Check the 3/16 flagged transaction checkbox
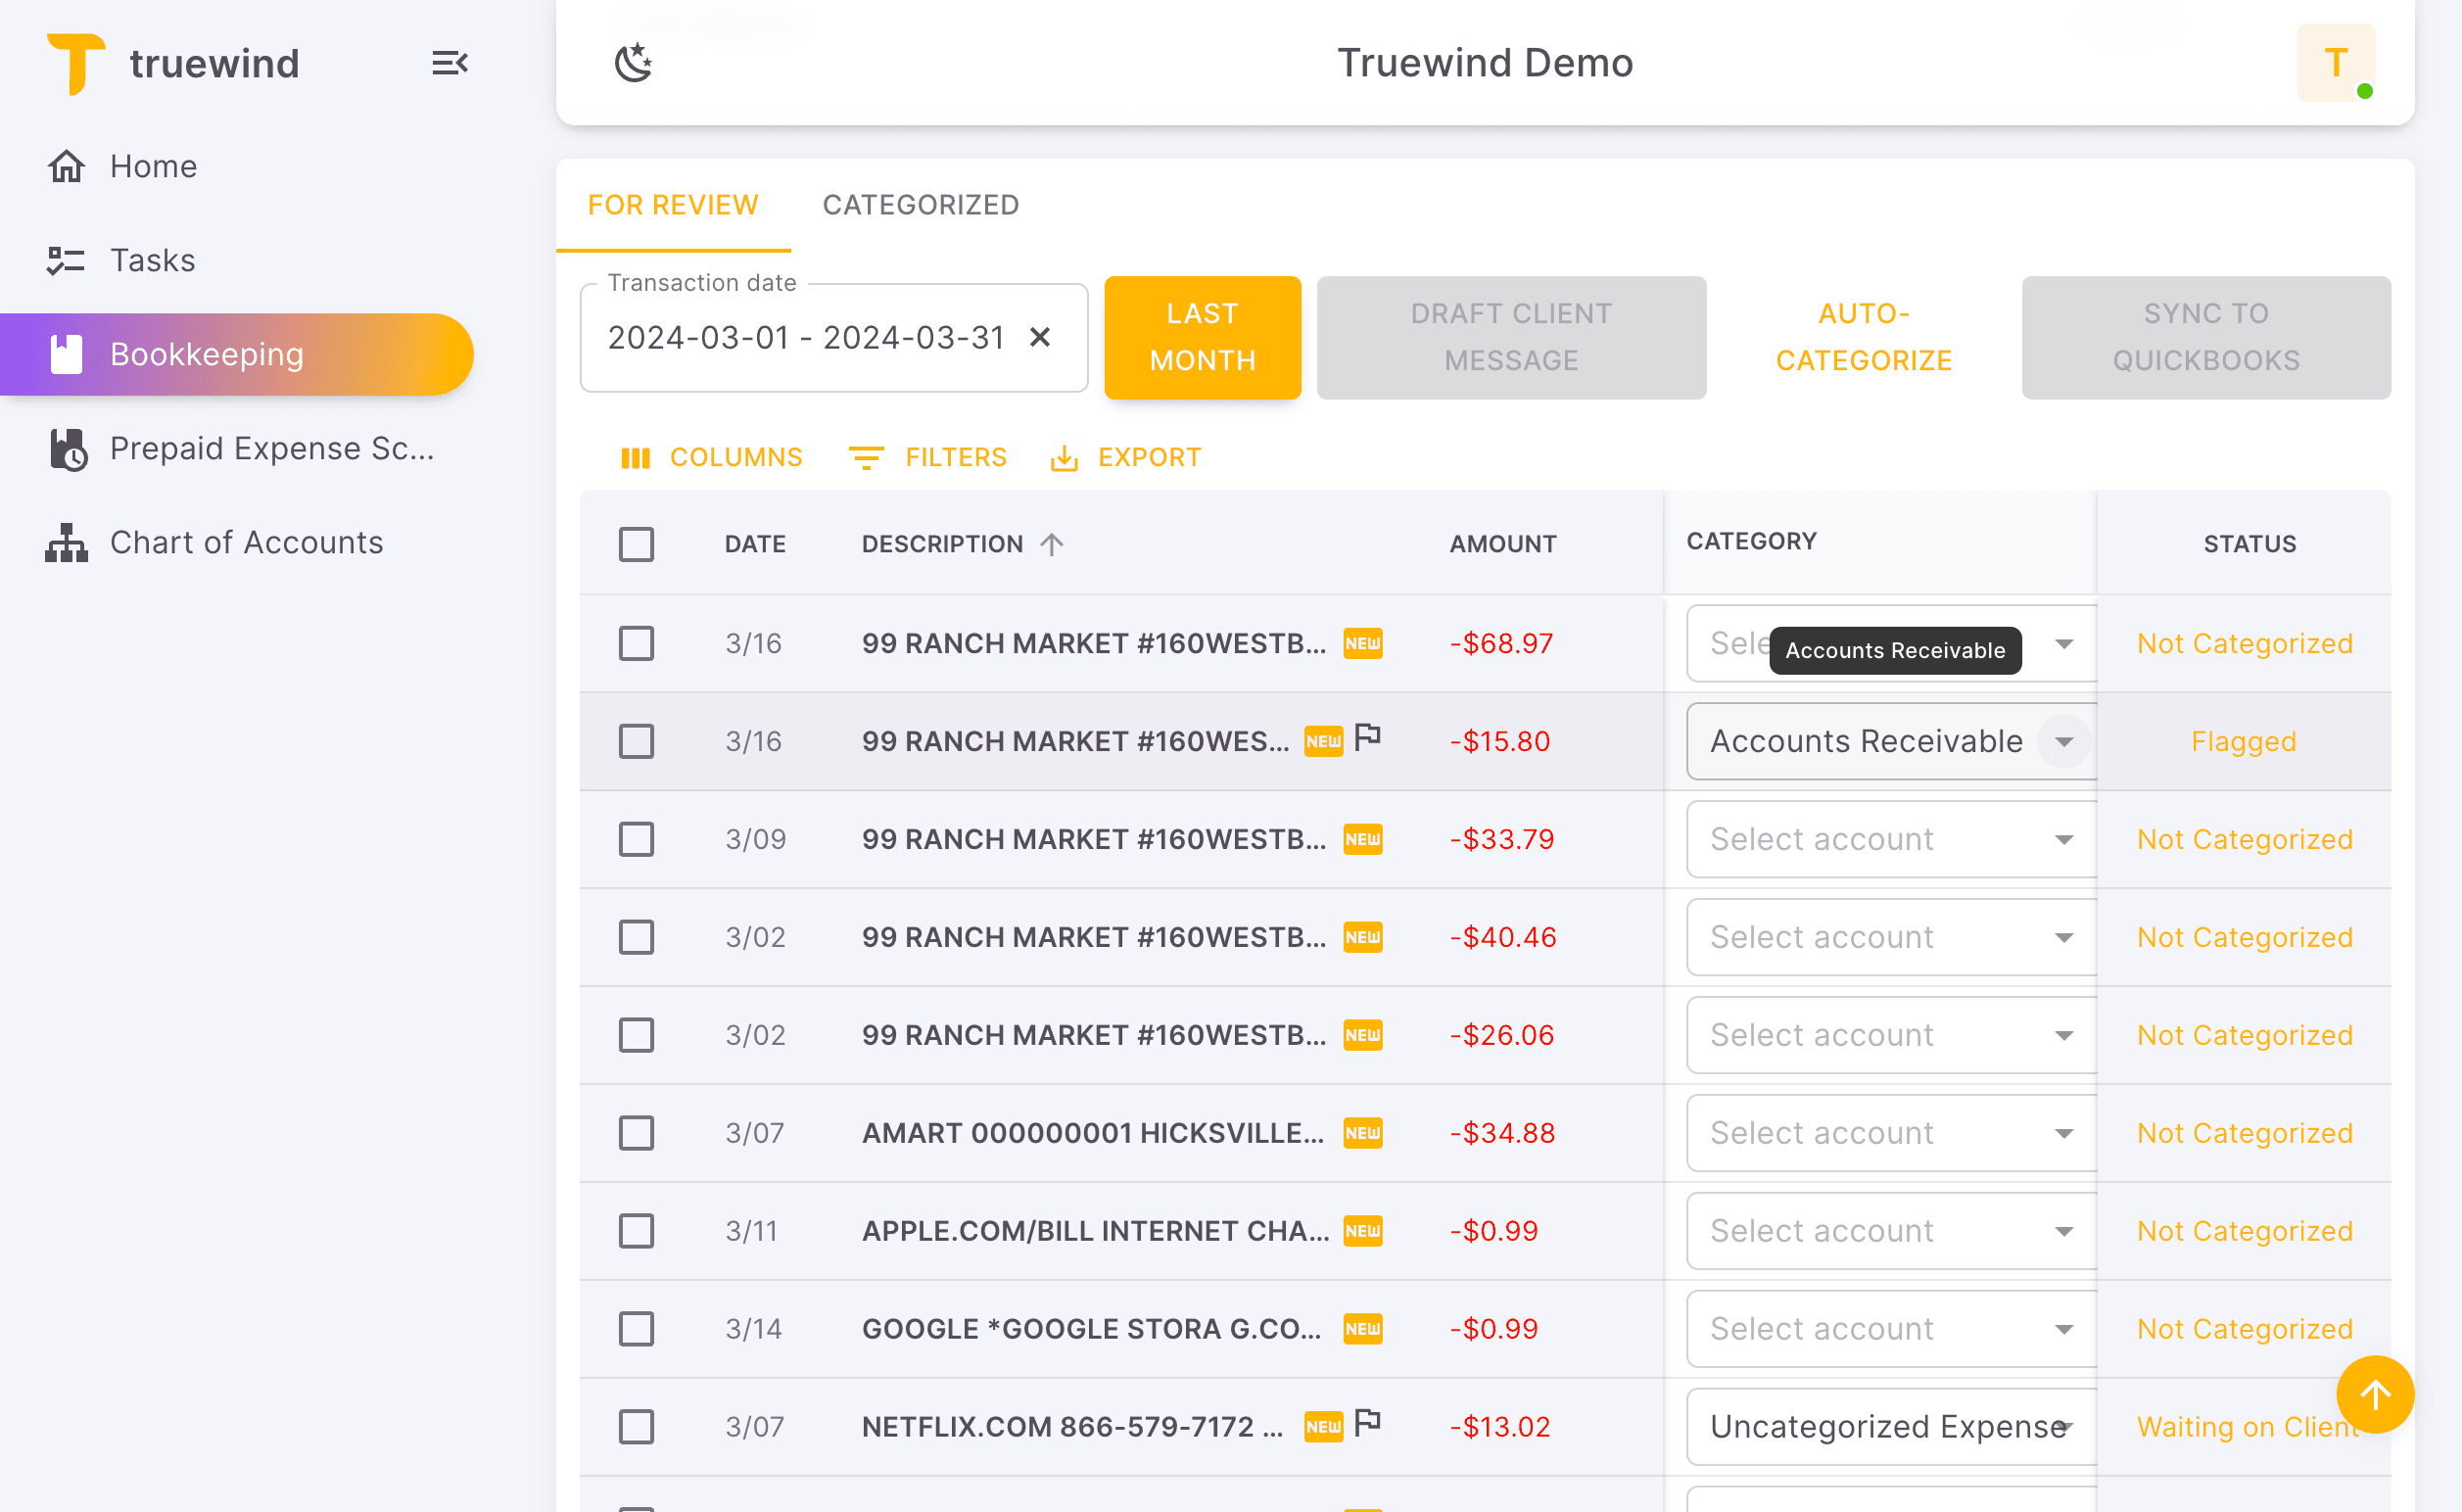The height and width of the screenshot is (1512, 2462). (x=636, y=741)
